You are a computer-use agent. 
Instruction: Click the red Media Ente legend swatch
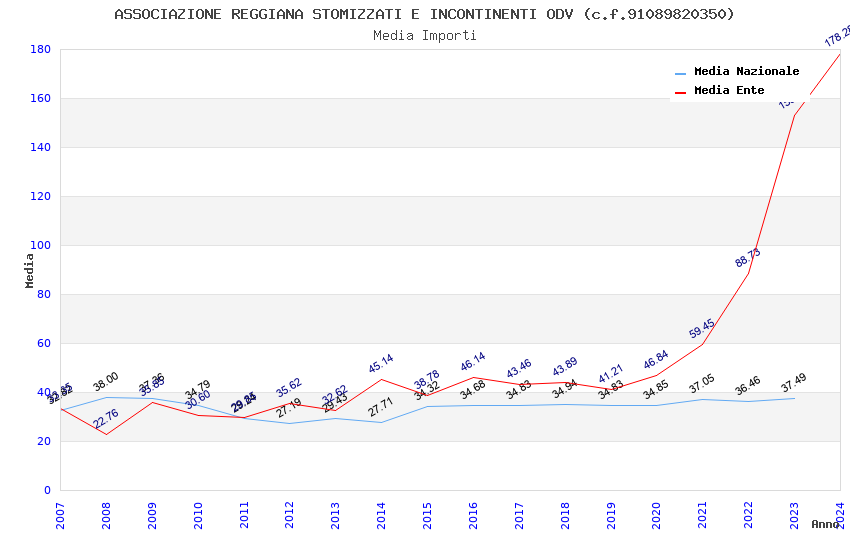click(x=680, y=92)
